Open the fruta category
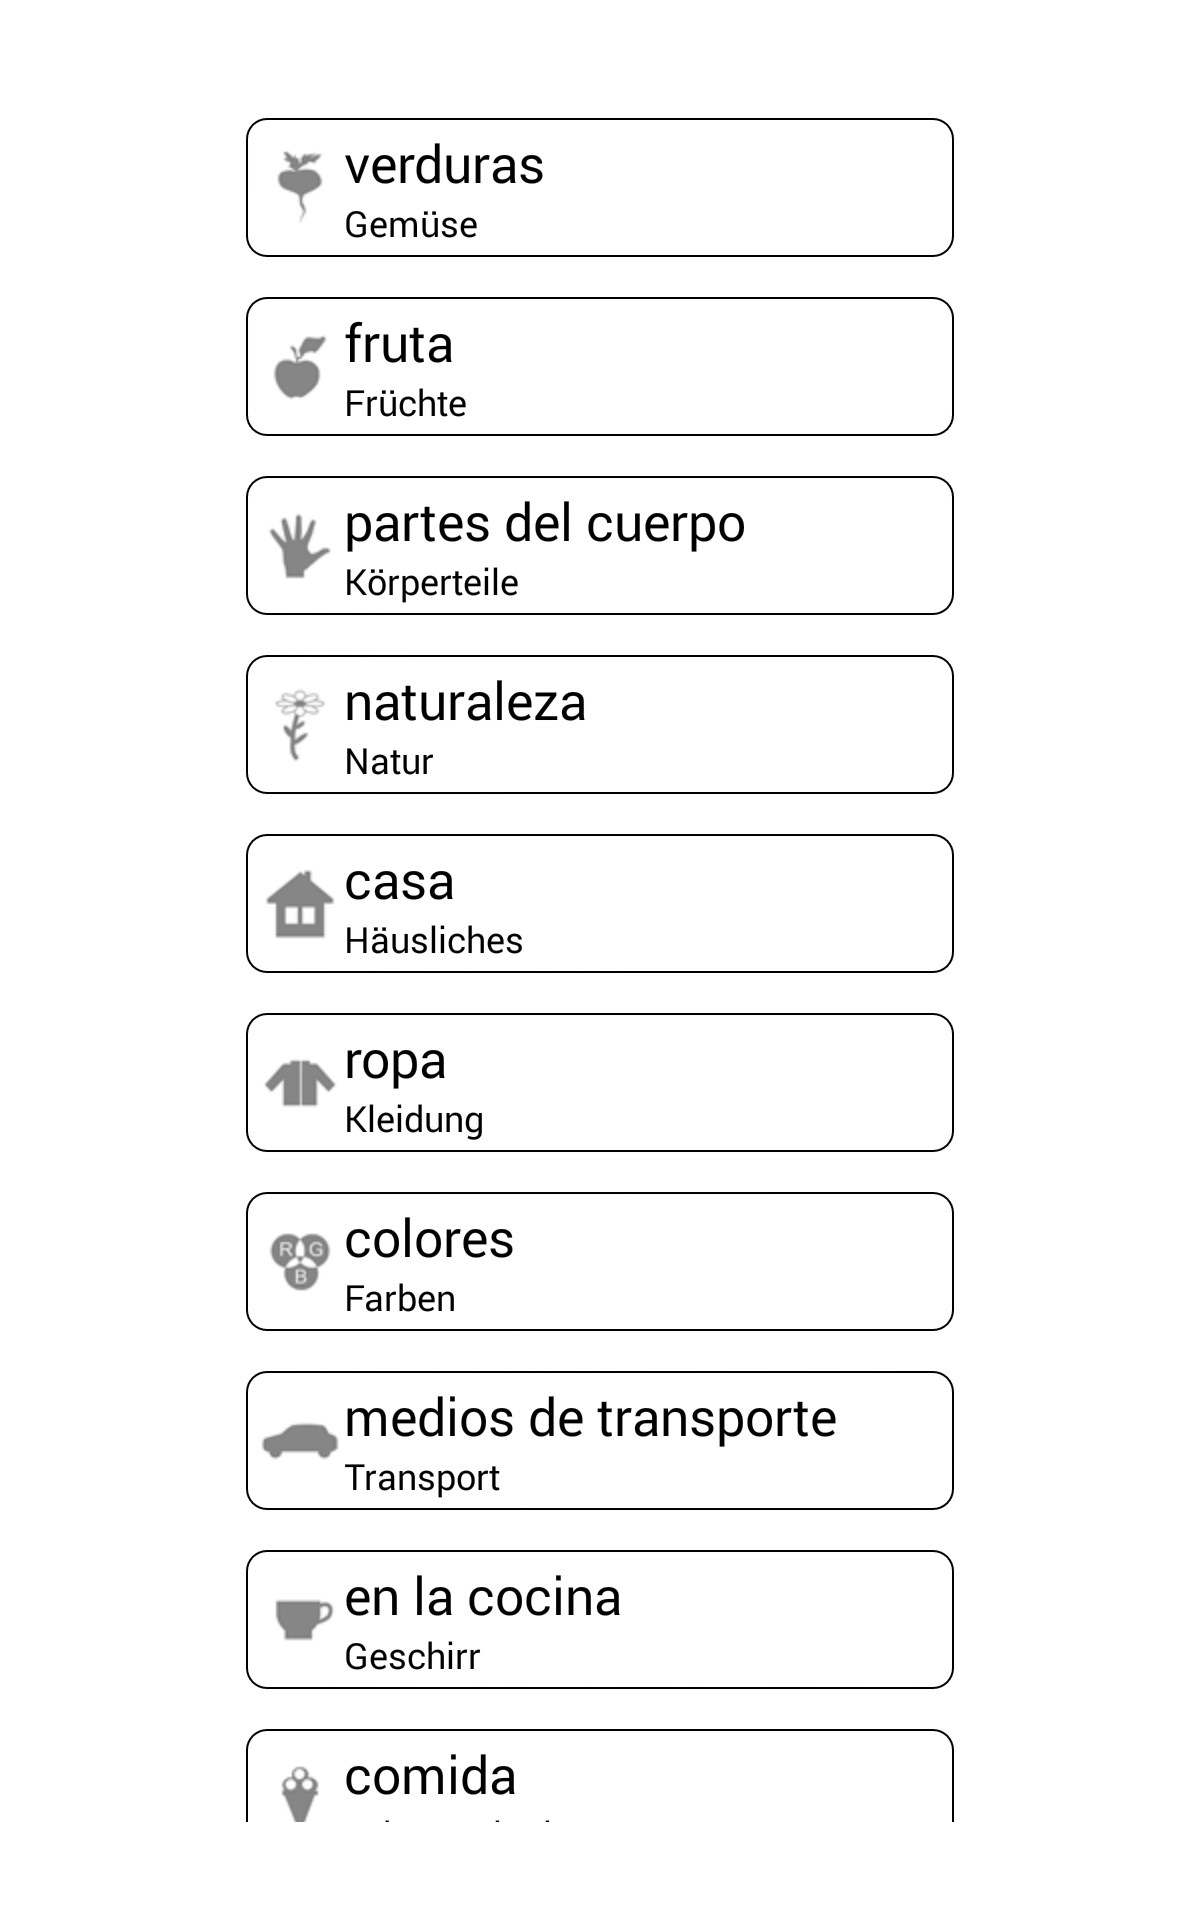Screen dimensions: 1200x1920 [600, 366]
